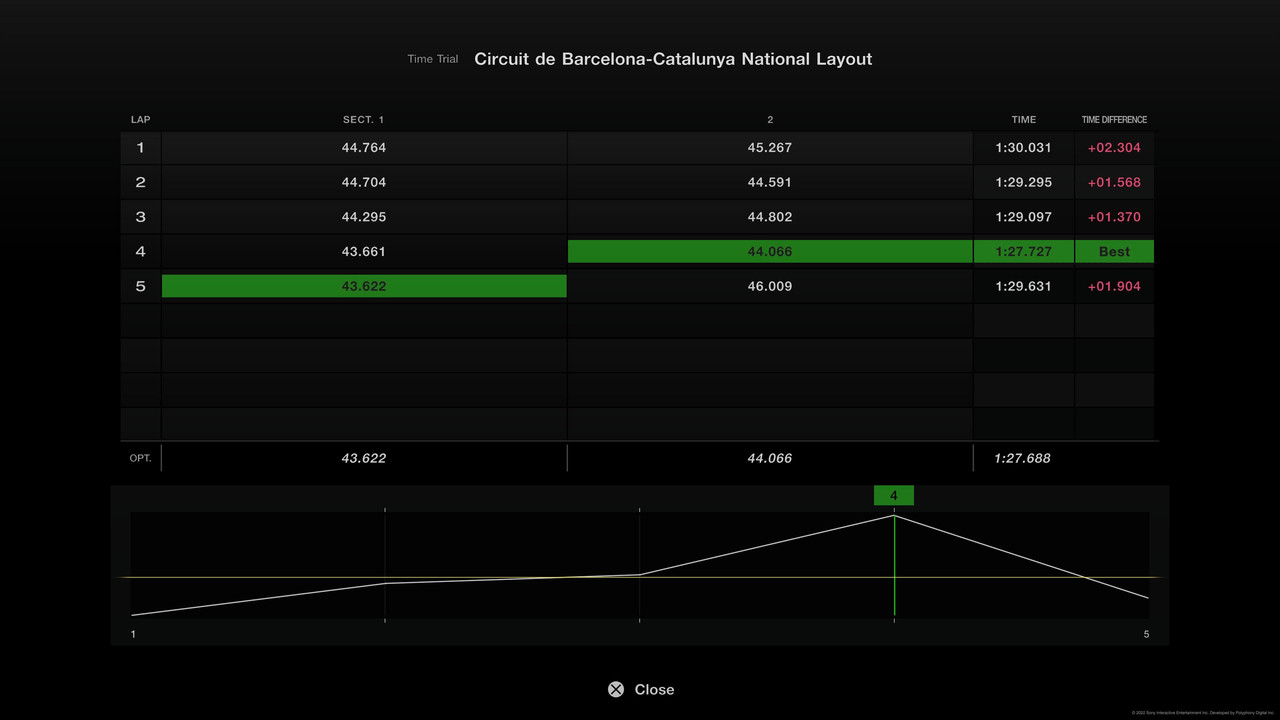
Task: Click lap 1 sector 2 time 45.267
Action: tap(770, 147)
